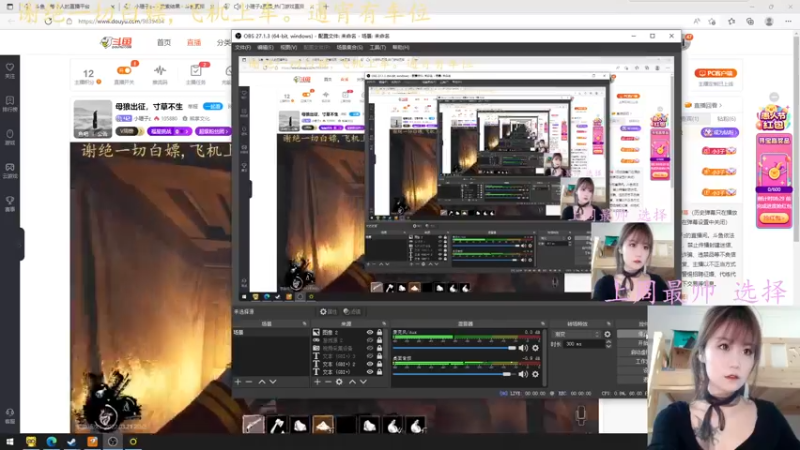Open the 云游戏 gamepad icon in Douyu sidebar

tap(10, 167)
